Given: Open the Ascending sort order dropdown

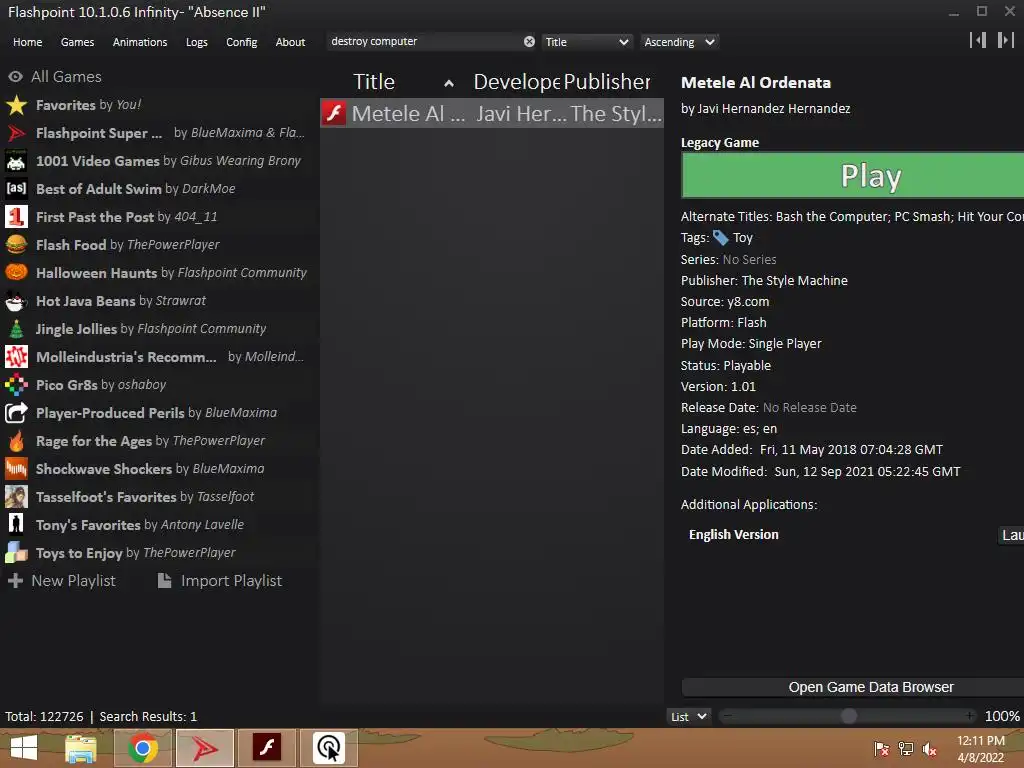Looking at the screenshot, I should (679, 42).
